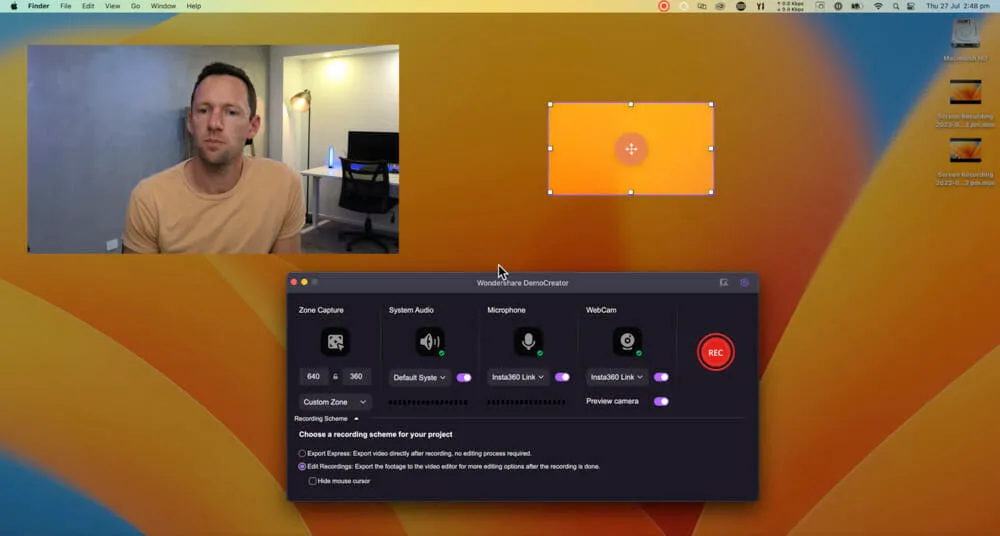Image resolution: width=1000 pixels, height=536 pixels.
Task: Open Spotlight search in the menu bar
Action: click(896, 6)
